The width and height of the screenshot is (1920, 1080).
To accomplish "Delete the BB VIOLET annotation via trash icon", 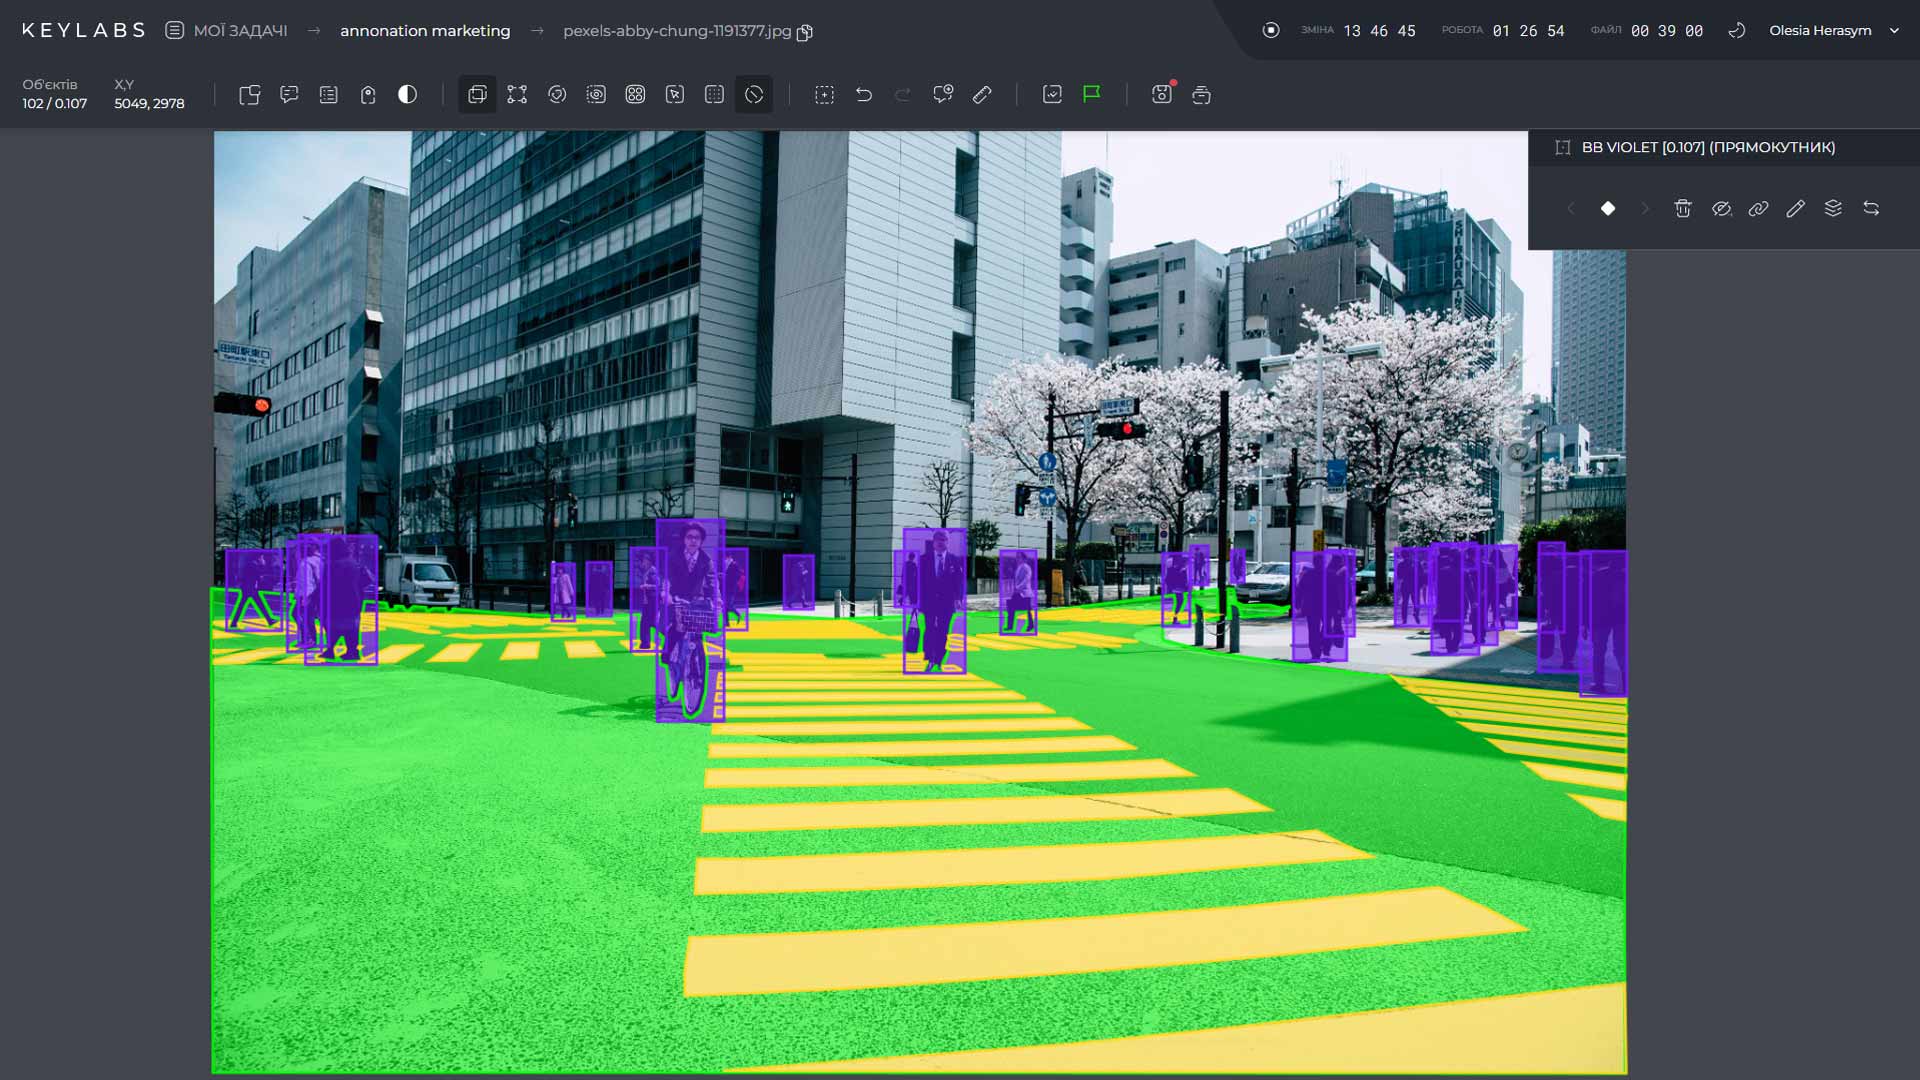I will pyautogui.click(x=1683, y=210).
